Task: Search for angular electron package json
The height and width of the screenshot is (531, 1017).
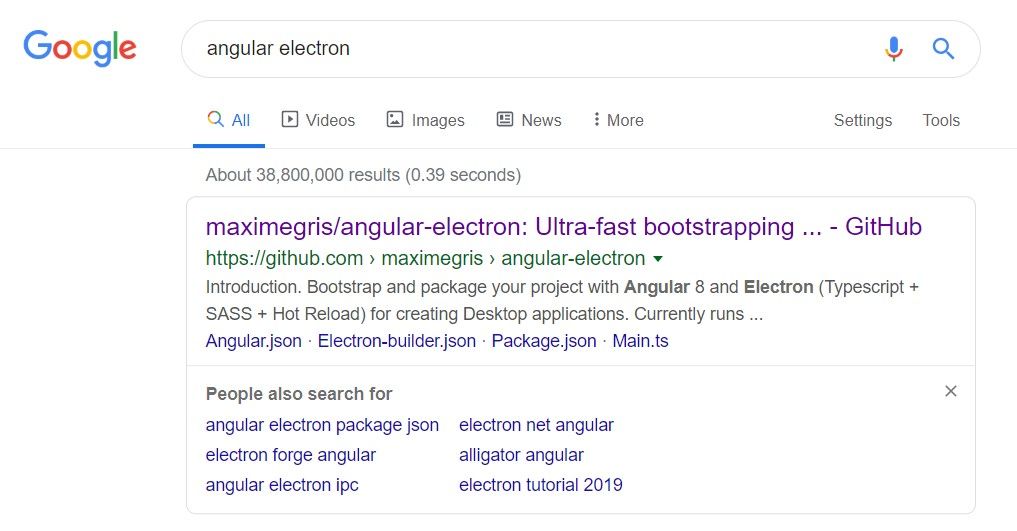Action: (322, 425)
